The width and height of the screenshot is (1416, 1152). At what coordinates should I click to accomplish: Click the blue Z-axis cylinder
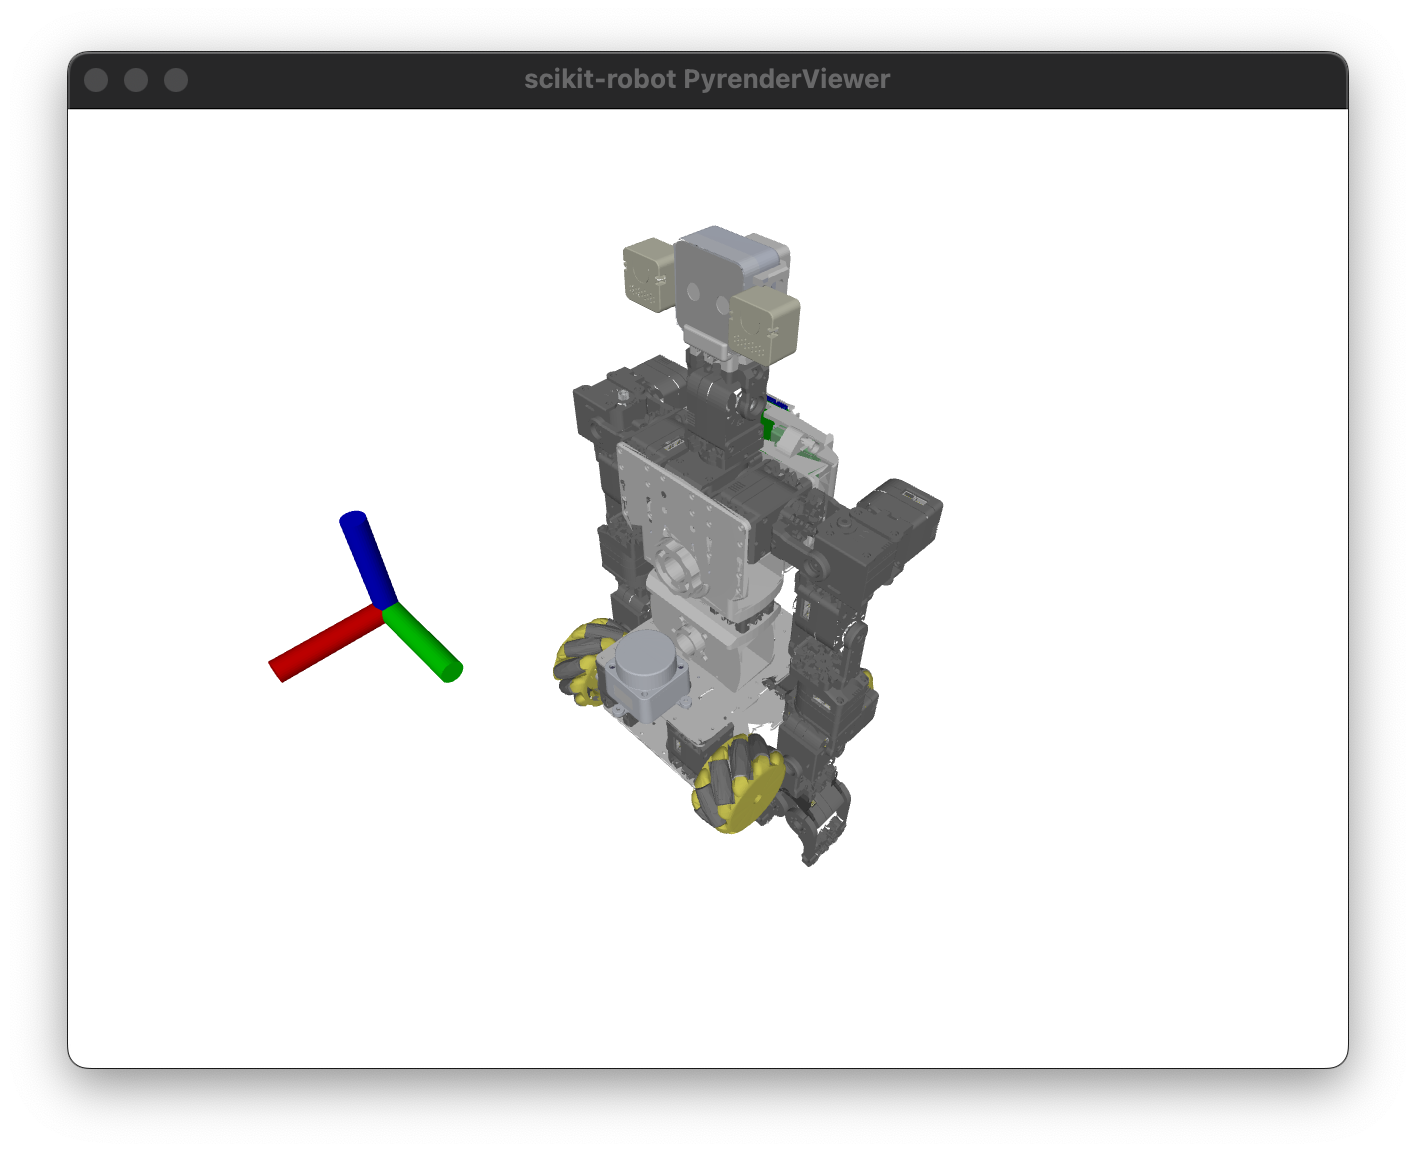tap(367, 558)
